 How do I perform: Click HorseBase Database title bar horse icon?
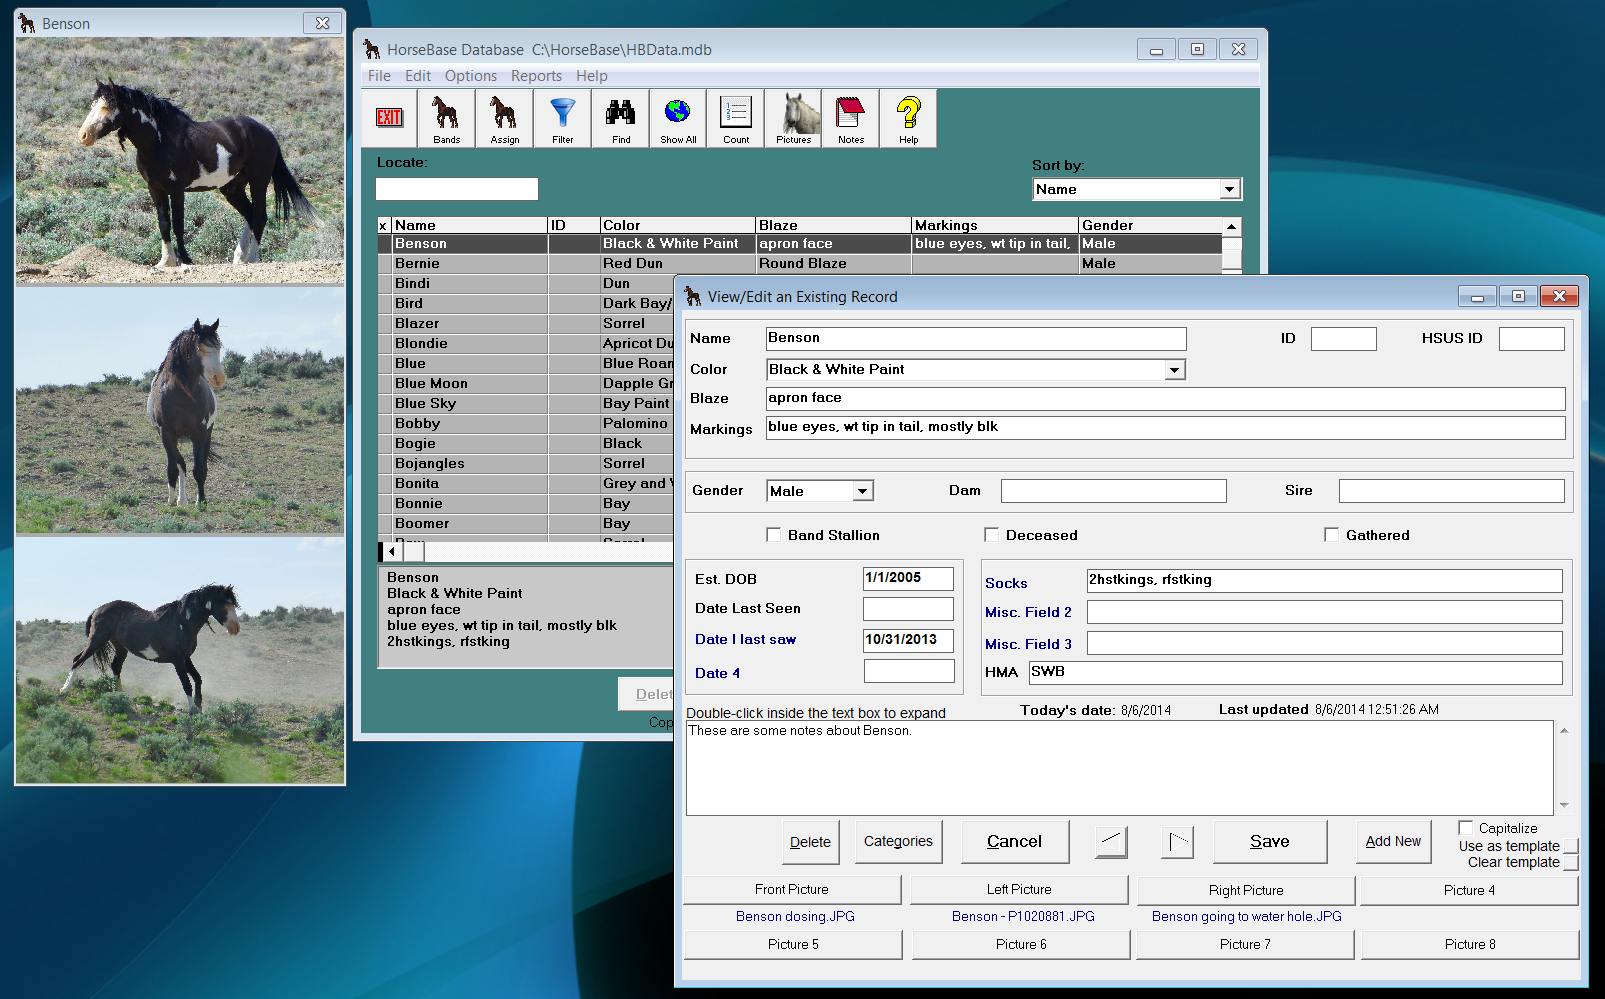coord(372,49)
